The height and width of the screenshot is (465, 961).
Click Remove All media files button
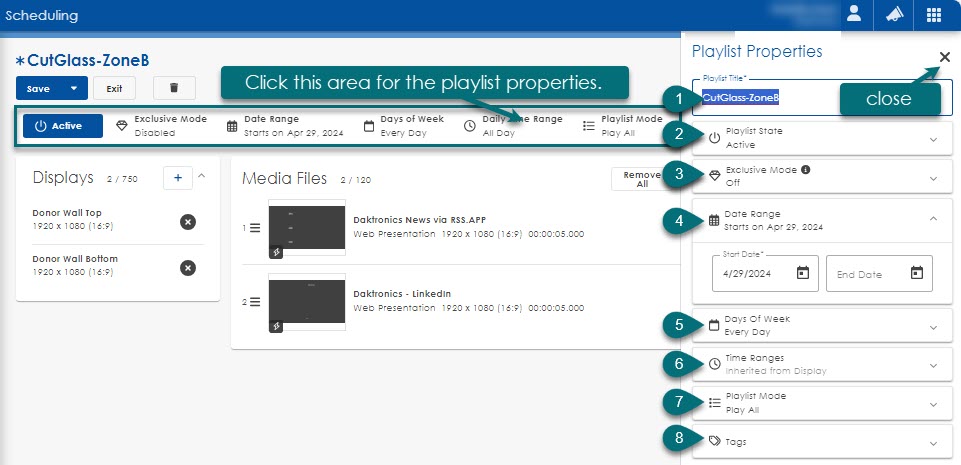(640, 179)
